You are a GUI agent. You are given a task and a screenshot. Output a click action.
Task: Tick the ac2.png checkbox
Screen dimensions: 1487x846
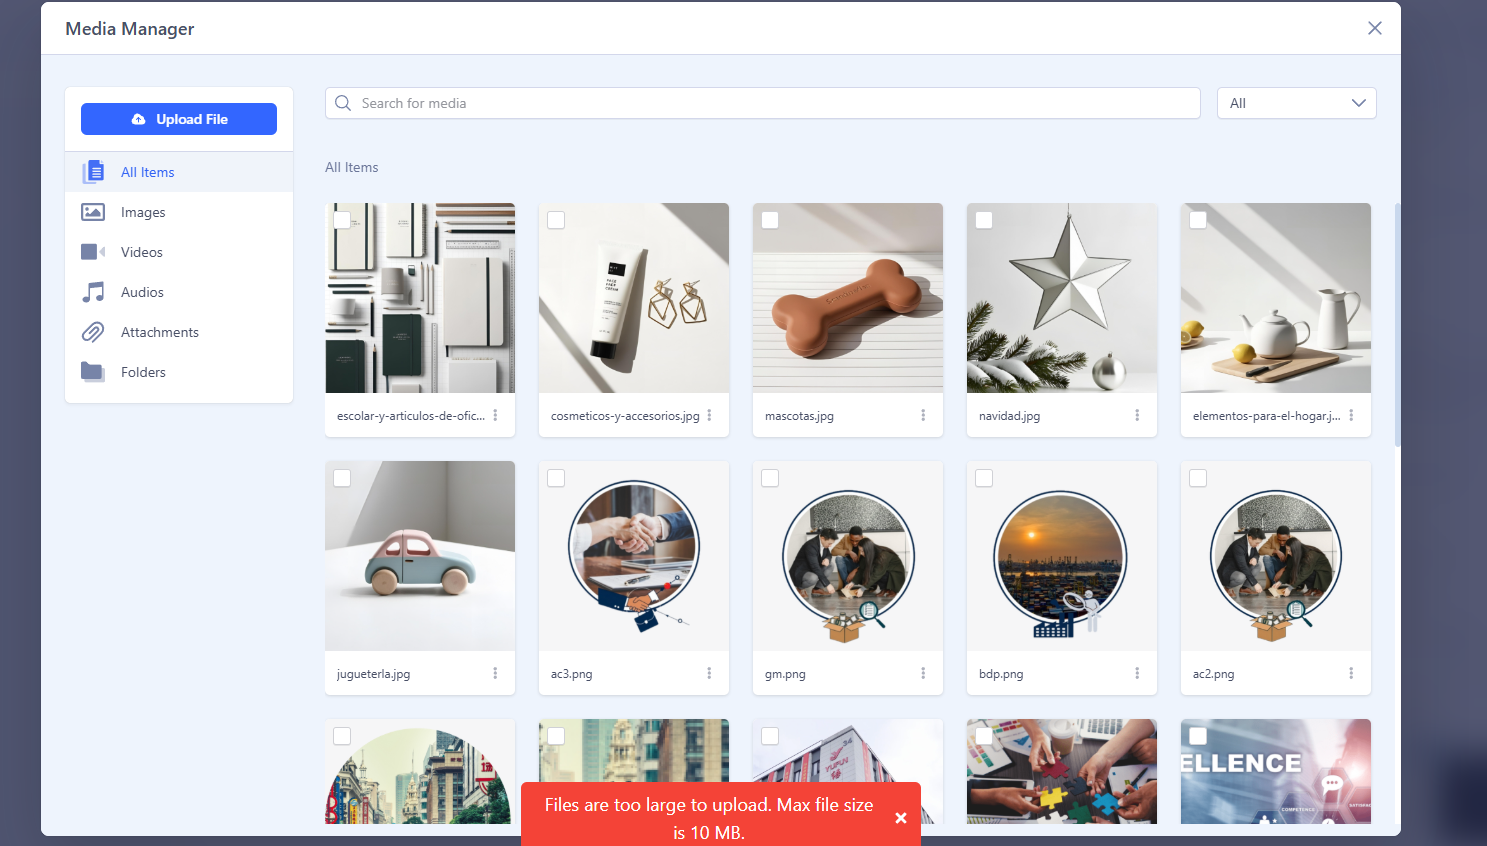click(x=1198, y=478)
